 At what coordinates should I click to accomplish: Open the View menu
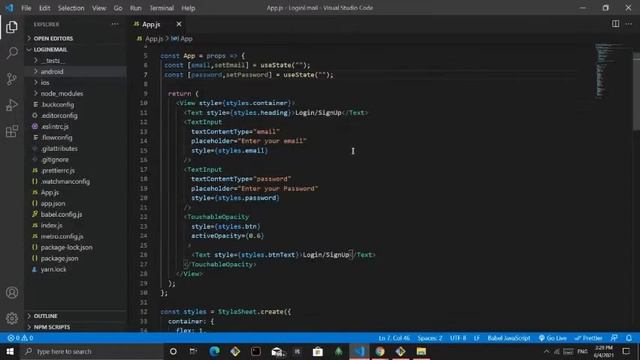(99, 8)
